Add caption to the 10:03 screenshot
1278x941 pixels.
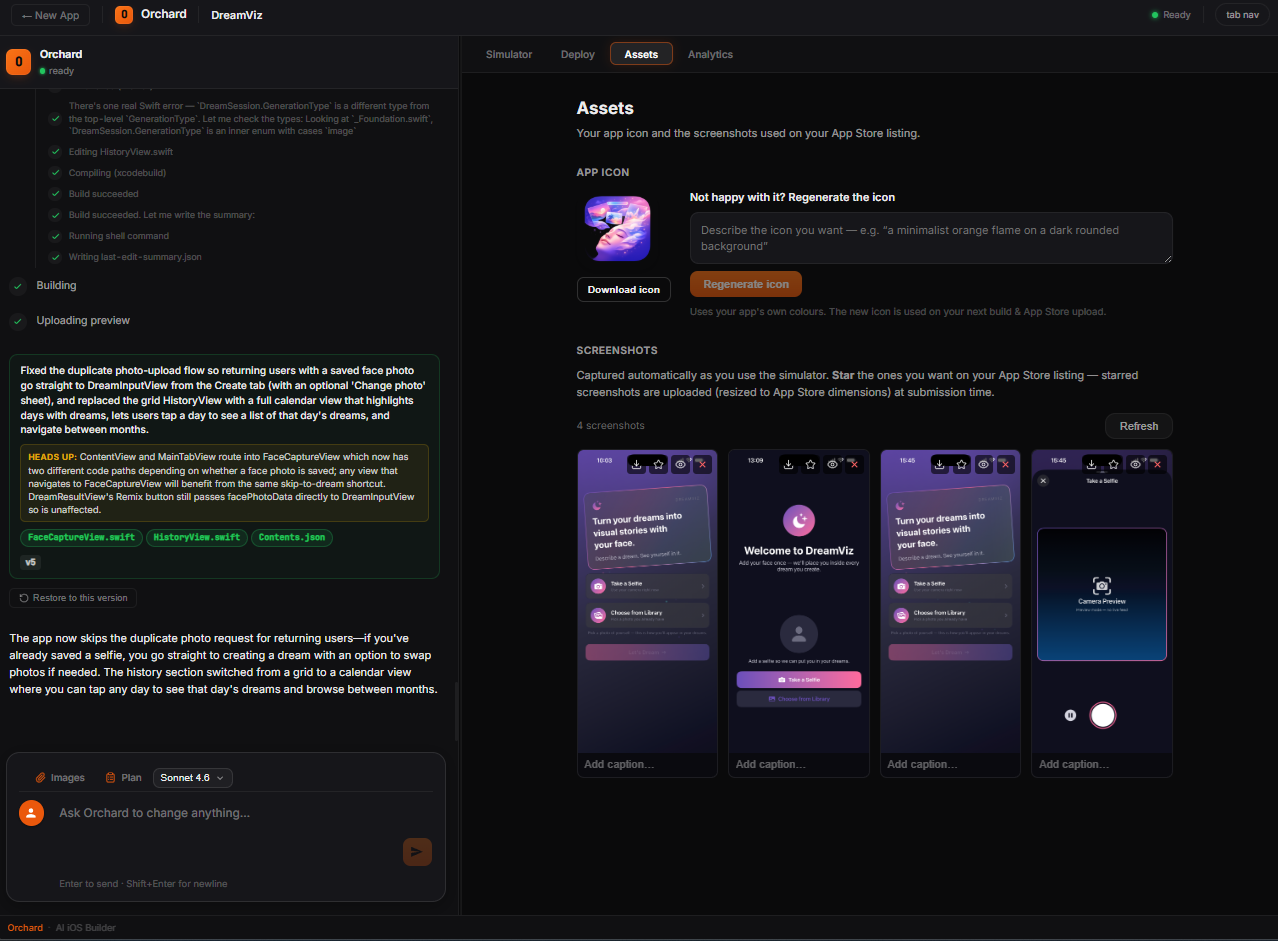click(x=647, y=764)
